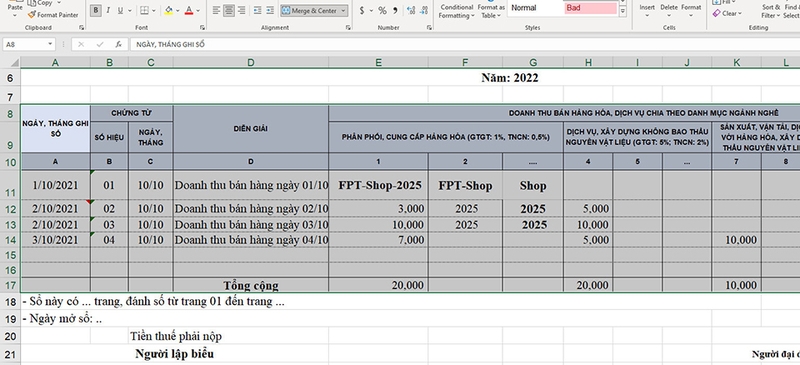The height and width of the screenshot is (365, 800).
Task: Center text horizontally
Action: 229,10
